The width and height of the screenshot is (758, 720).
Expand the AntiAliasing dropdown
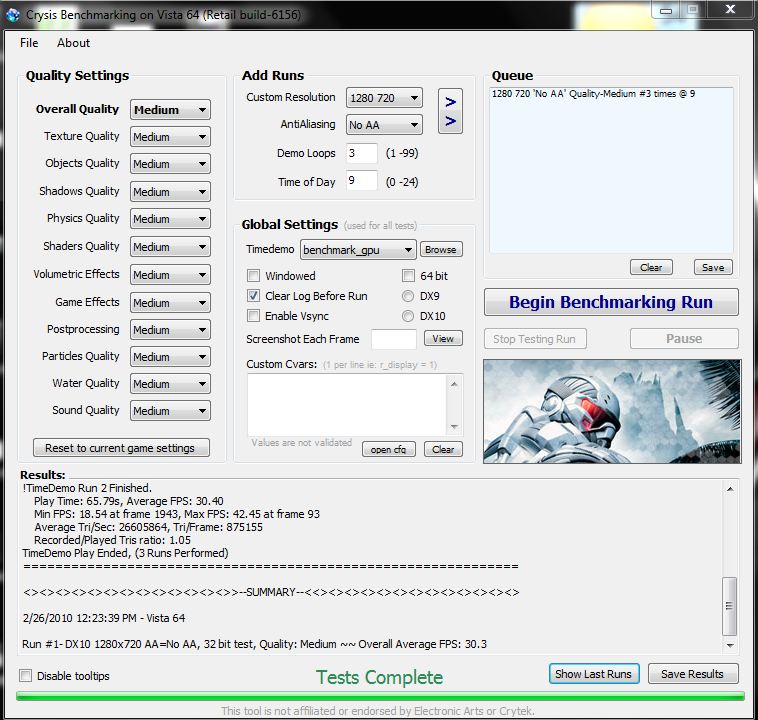(384, 125)
